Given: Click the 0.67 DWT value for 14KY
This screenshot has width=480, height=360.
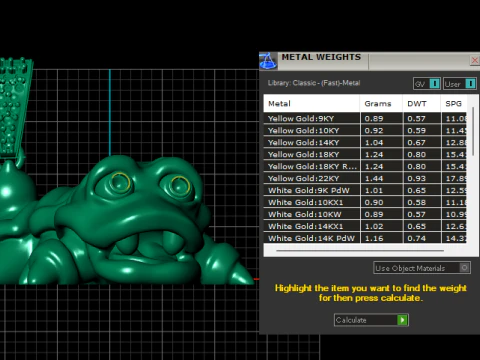Looking at the screenshot, I should coord(417,143).
